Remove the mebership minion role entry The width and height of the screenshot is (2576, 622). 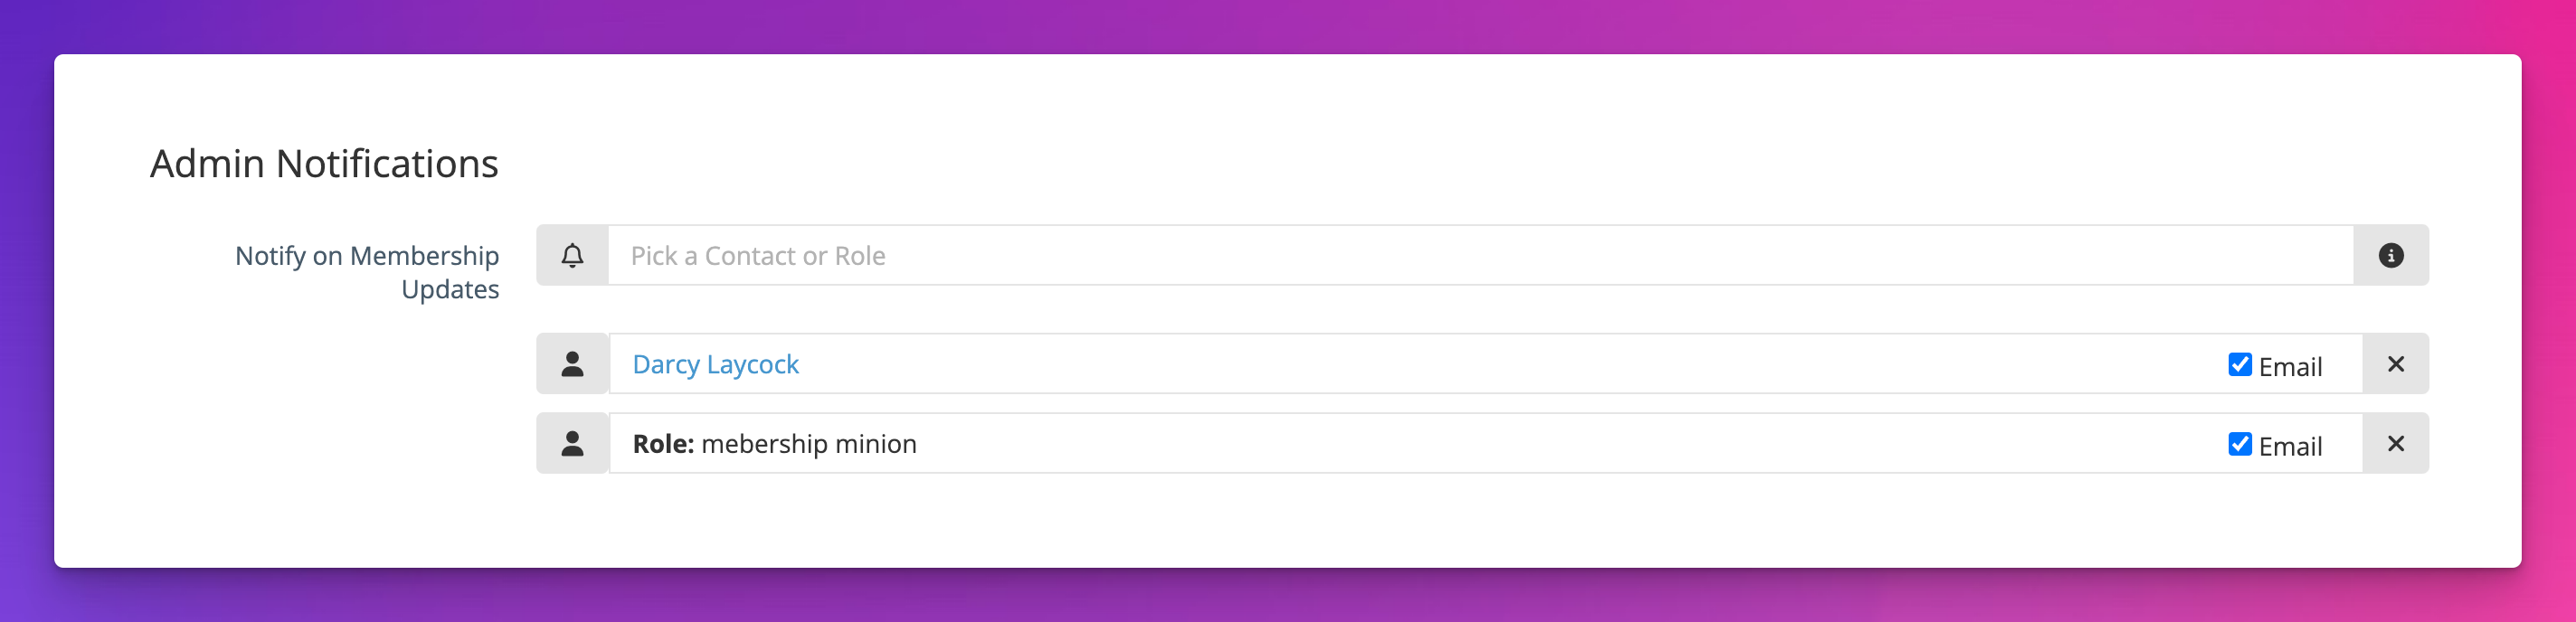coord(2395,443)
